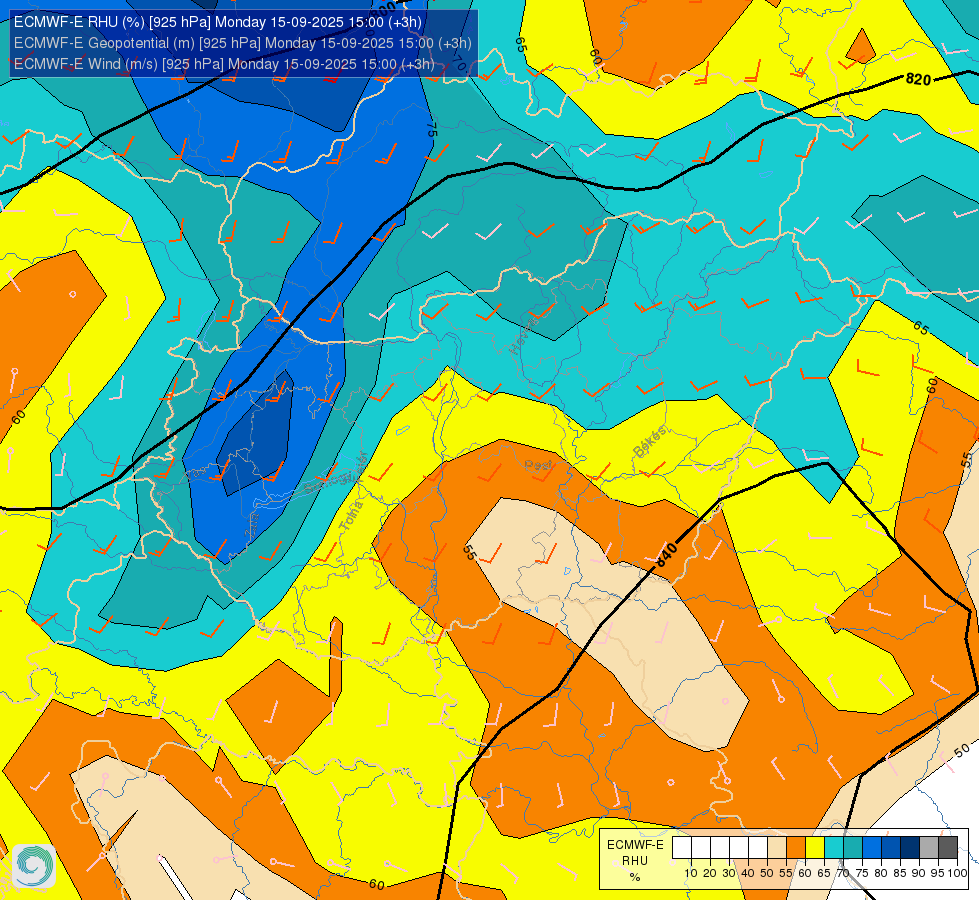Pick the yellow 60-65 legend swatch

point(815,848)
